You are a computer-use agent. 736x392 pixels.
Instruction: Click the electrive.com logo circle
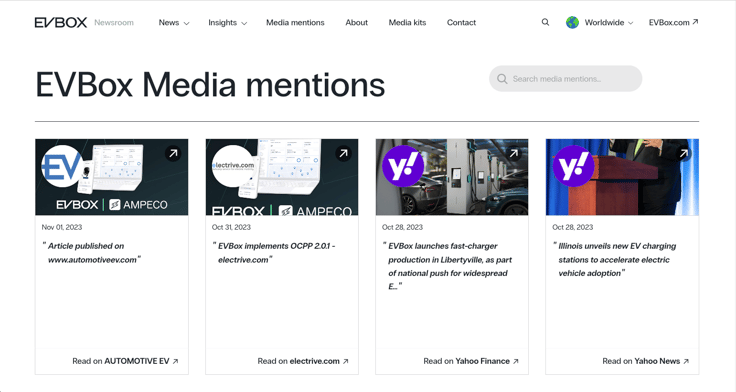point(233,166)
